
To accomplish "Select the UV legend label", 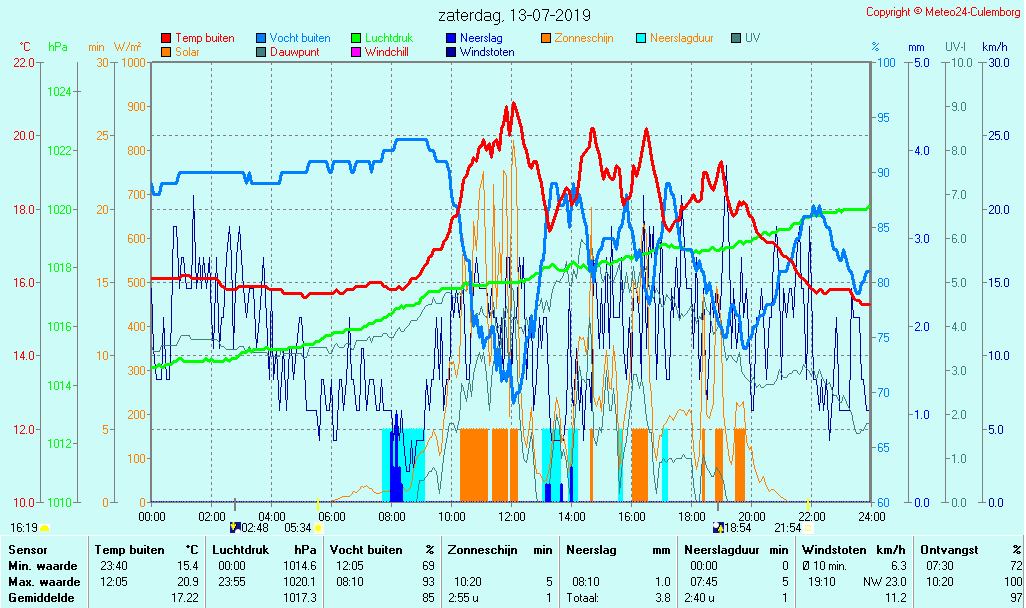I will point(752,38).
